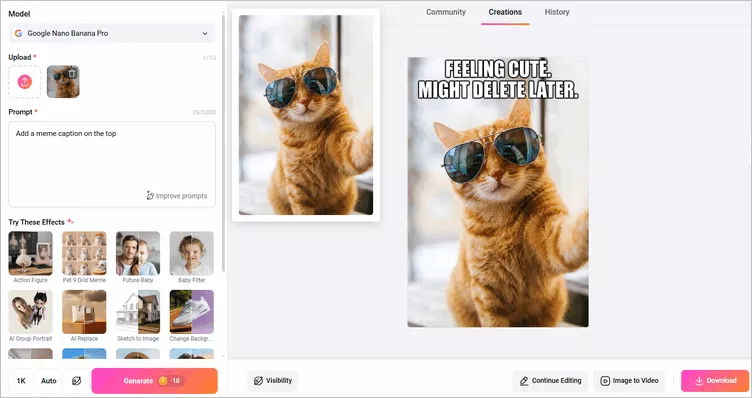This screenshot has width=752, height=398.
Task: Click the coin icon on Generate button
Action: (163, 381)
